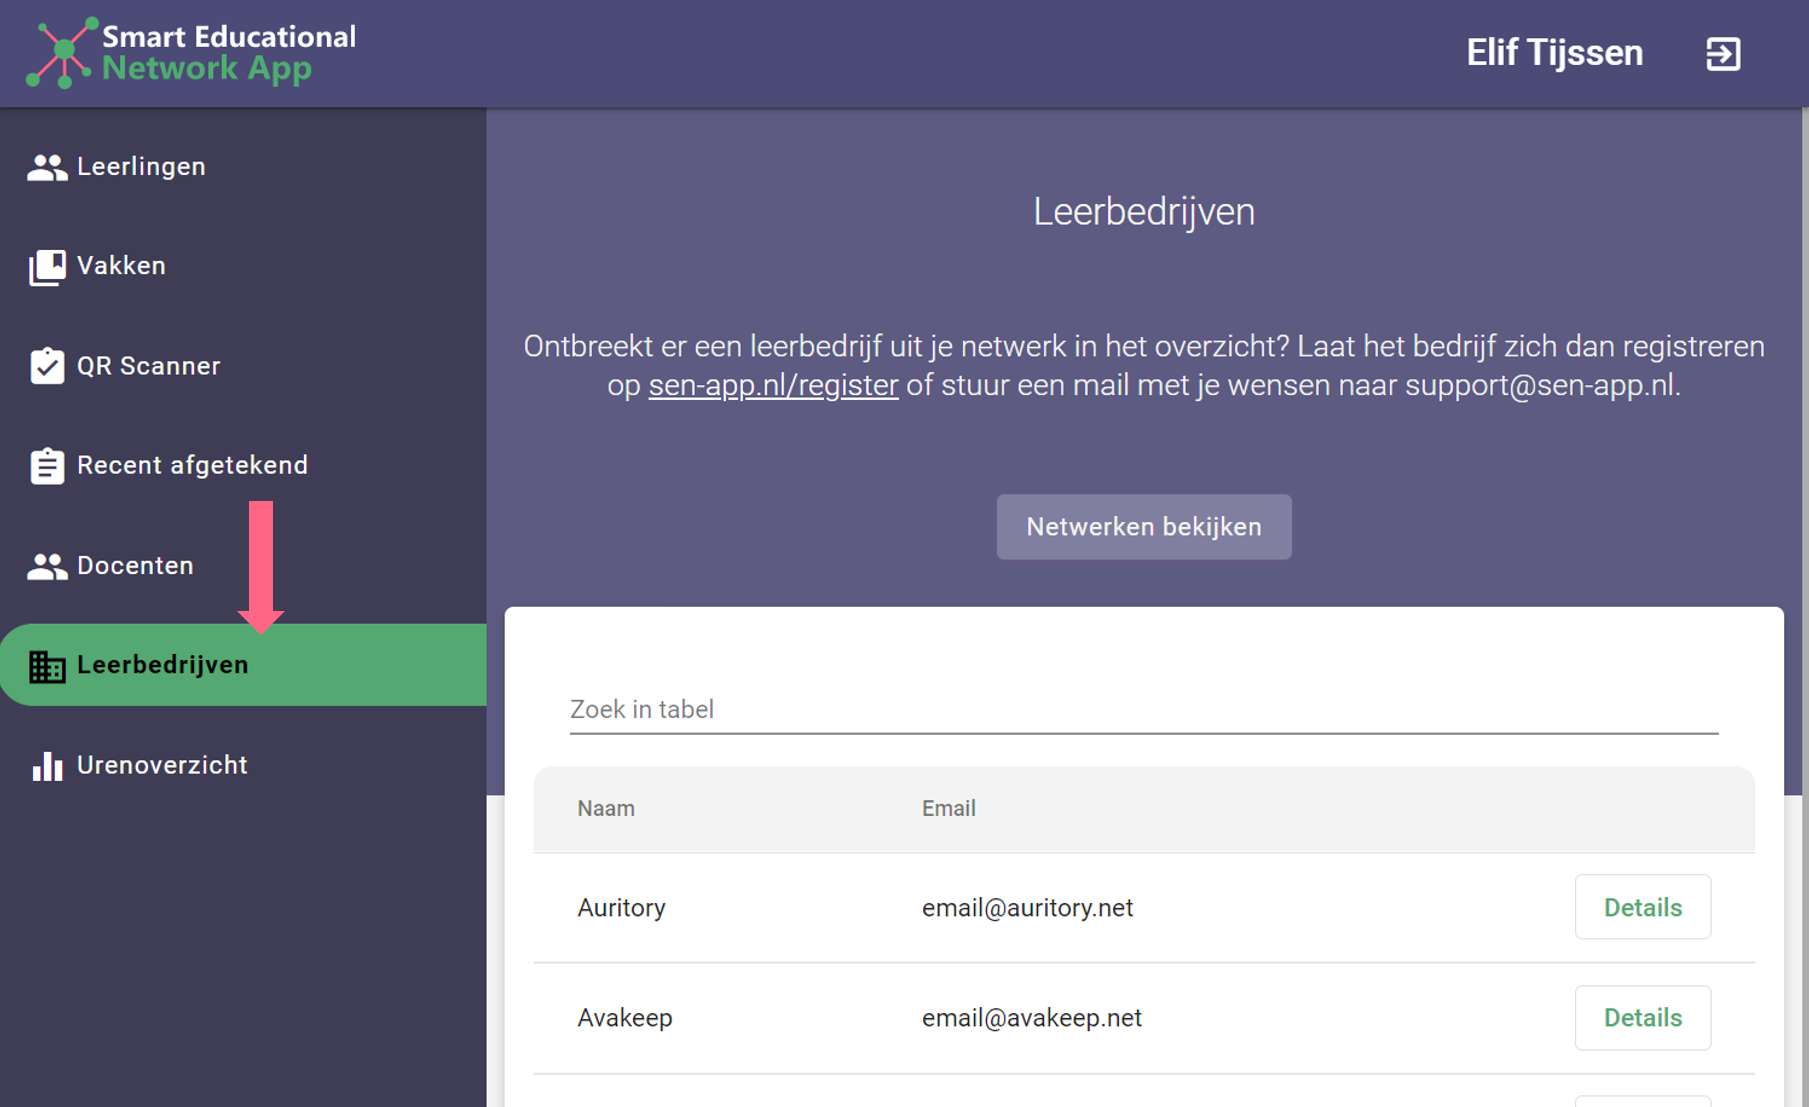Select the Leerbedrijven menu item
The image size is (1809, 1107).
click(243, 665)
